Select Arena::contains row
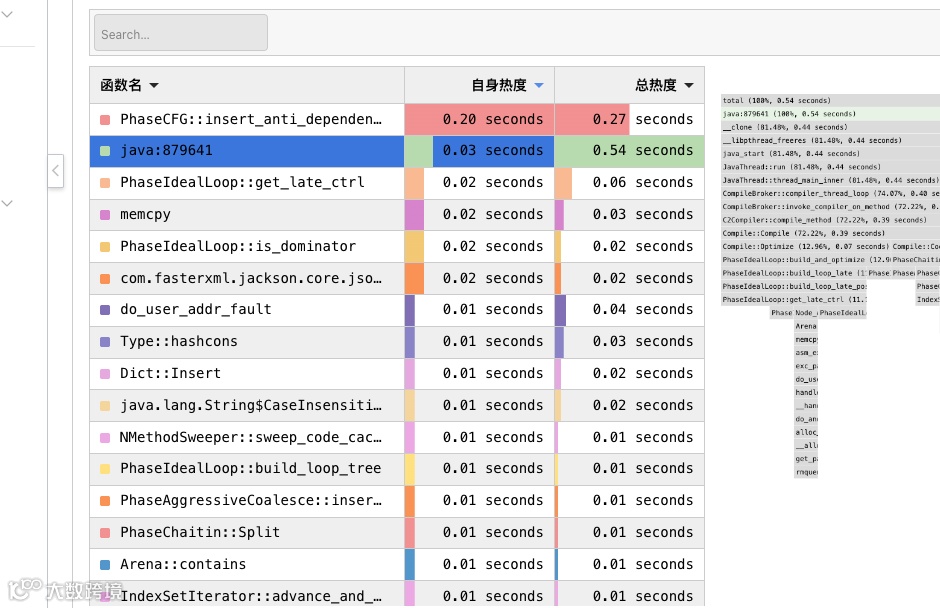Screen dimensions: 940x608 point(397,564)
